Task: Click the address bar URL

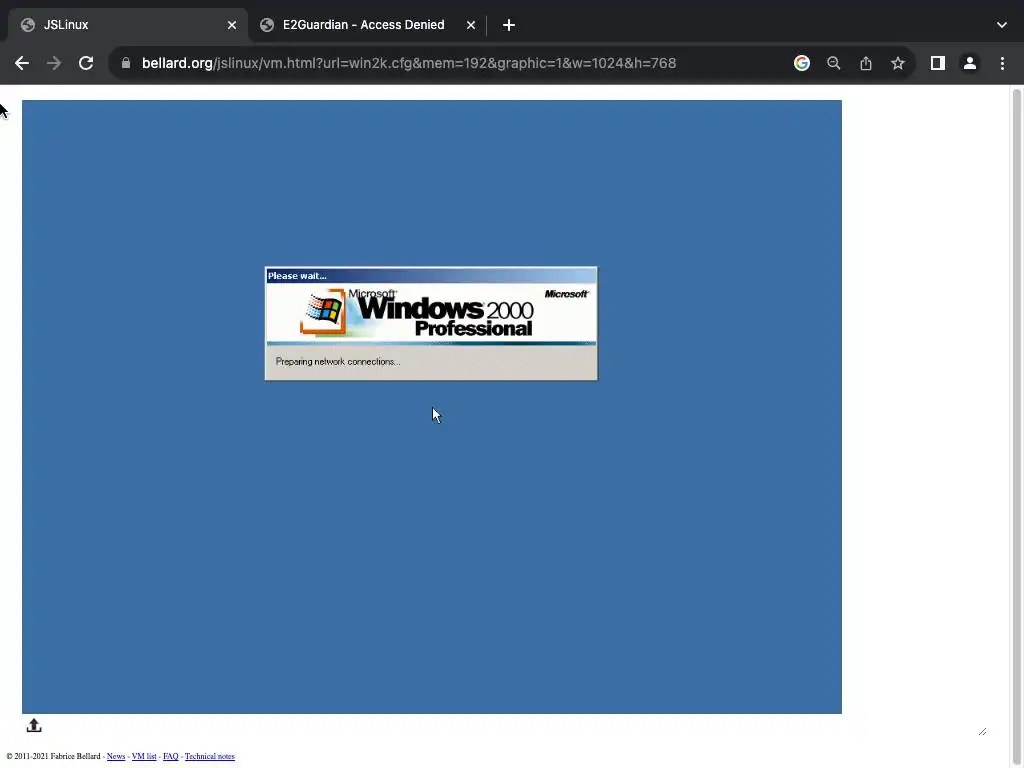Action: tap(409, 63)
